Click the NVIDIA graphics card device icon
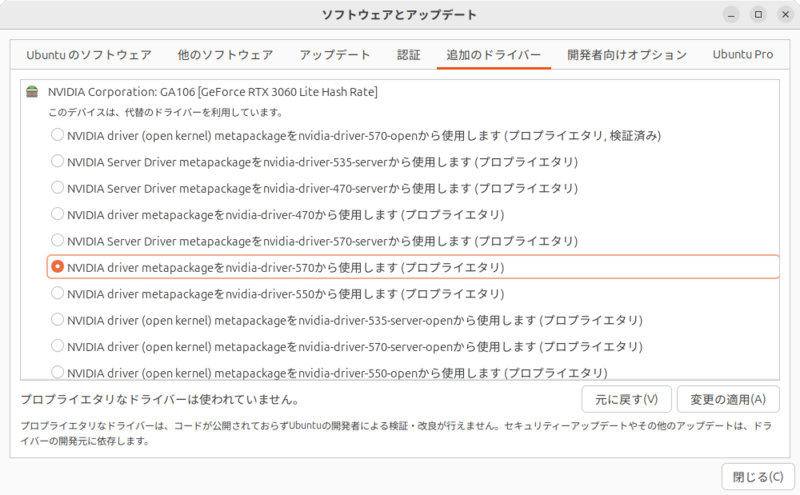This screenshot has width=800, height=495. point(31,92)
